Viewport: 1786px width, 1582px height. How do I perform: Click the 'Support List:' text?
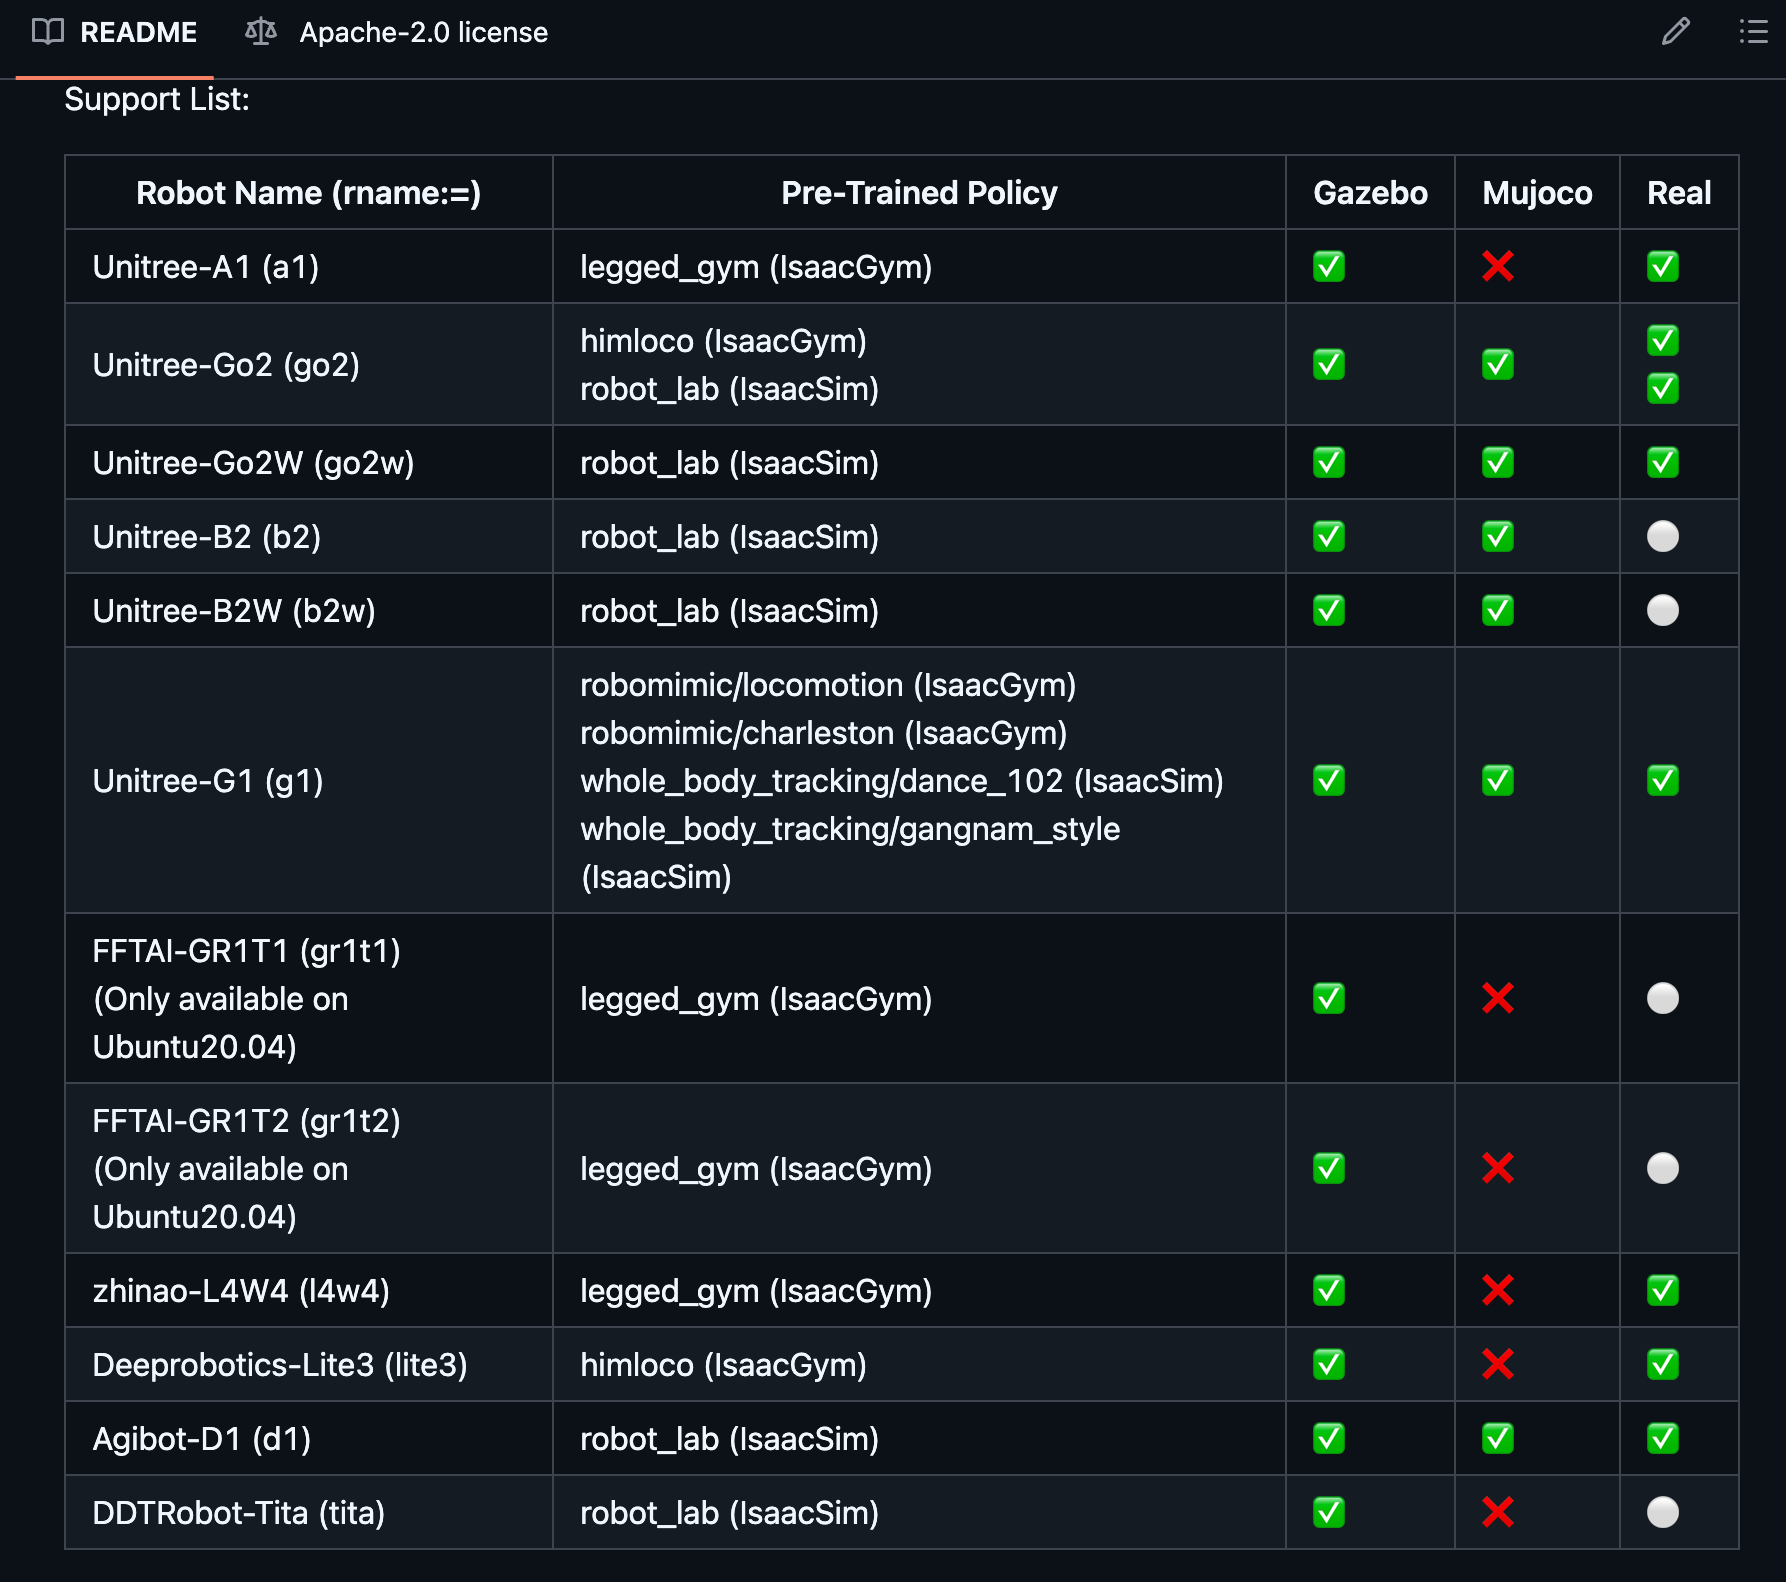[x=157, y=100]
